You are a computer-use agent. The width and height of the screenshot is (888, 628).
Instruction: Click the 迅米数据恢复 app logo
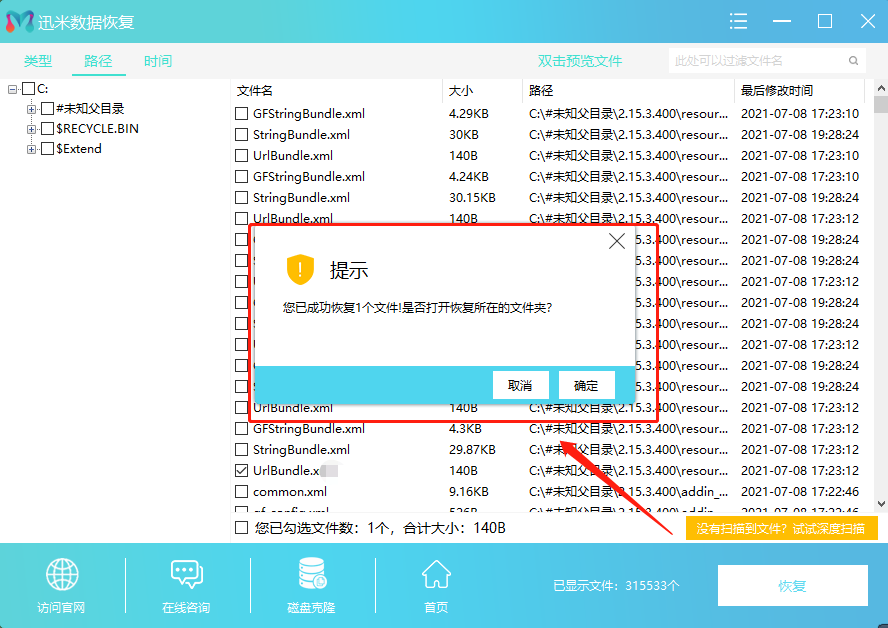[20, 21]
